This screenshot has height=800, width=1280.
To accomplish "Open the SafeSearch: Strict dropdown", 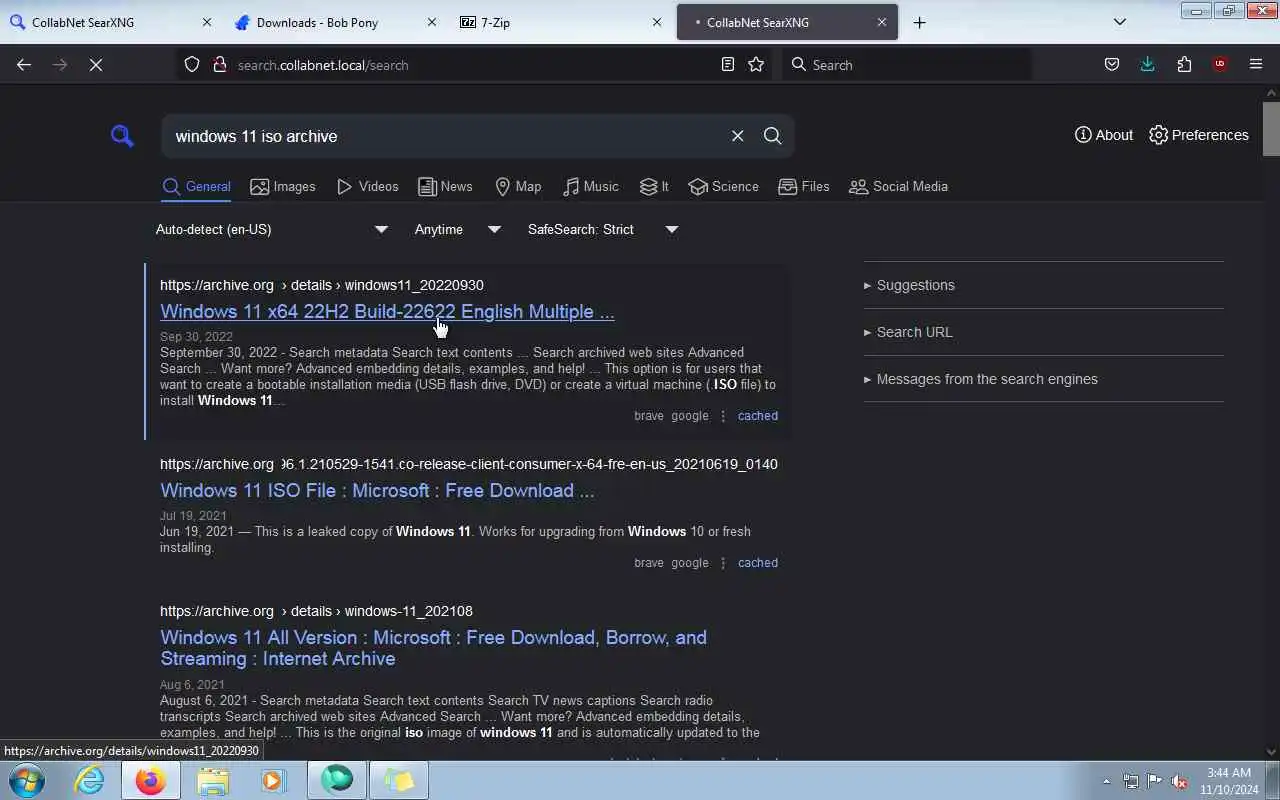I will pyautogui.click(x=603, y=229).
